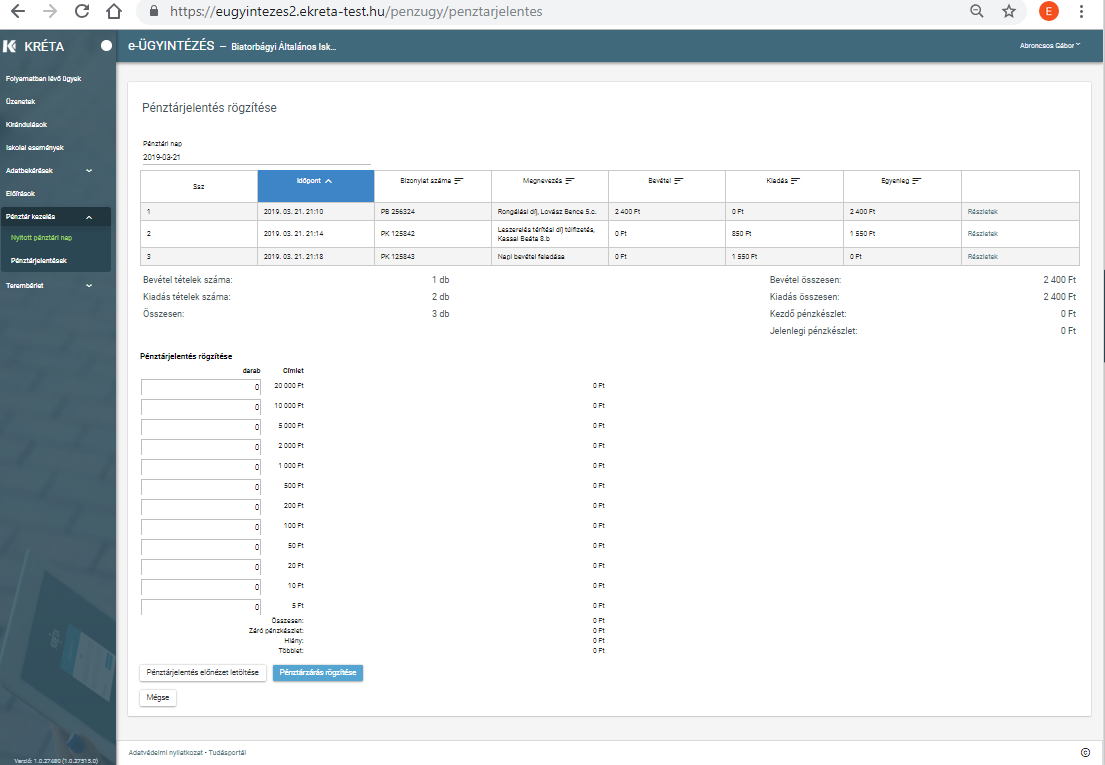Open the browser three-dot menu

tap(1082, 11)
